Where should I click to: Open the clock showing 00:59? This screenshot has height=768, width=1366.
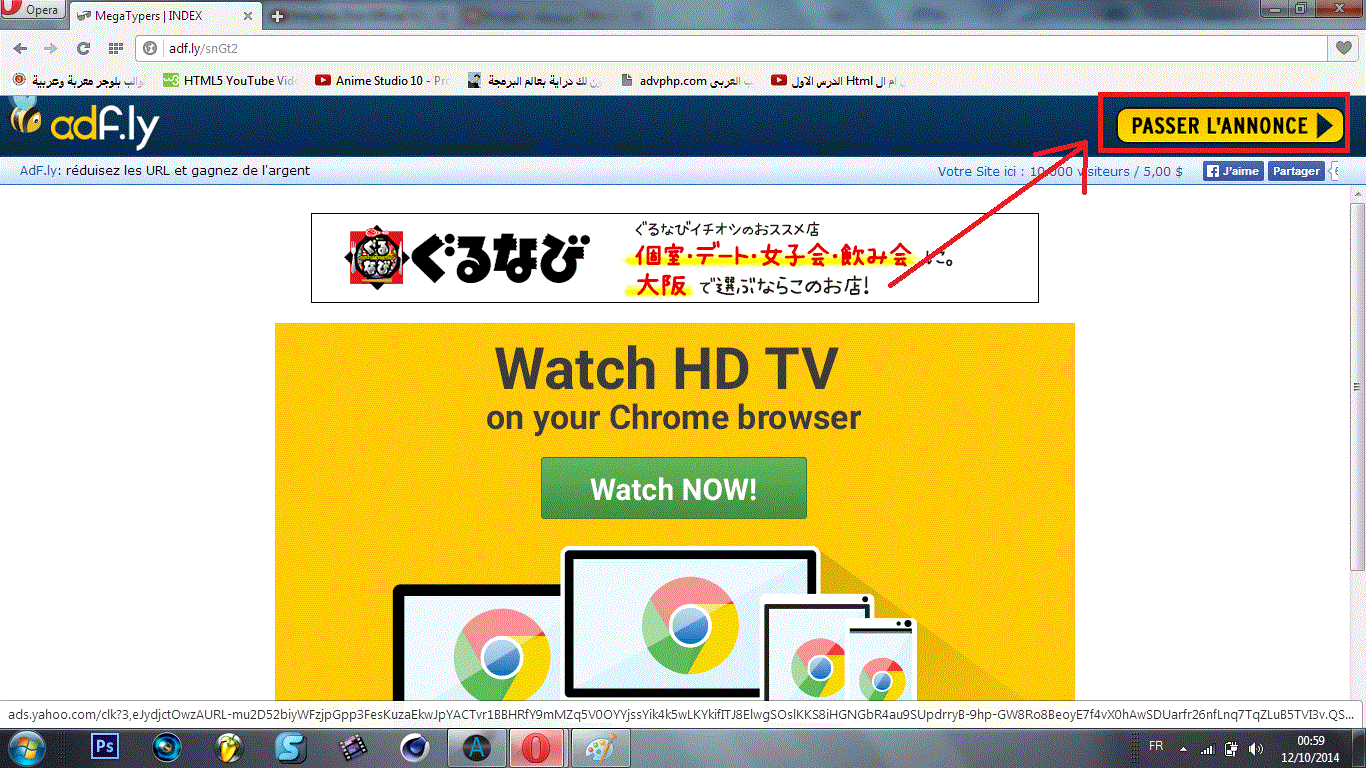[x=1312, y=747]
